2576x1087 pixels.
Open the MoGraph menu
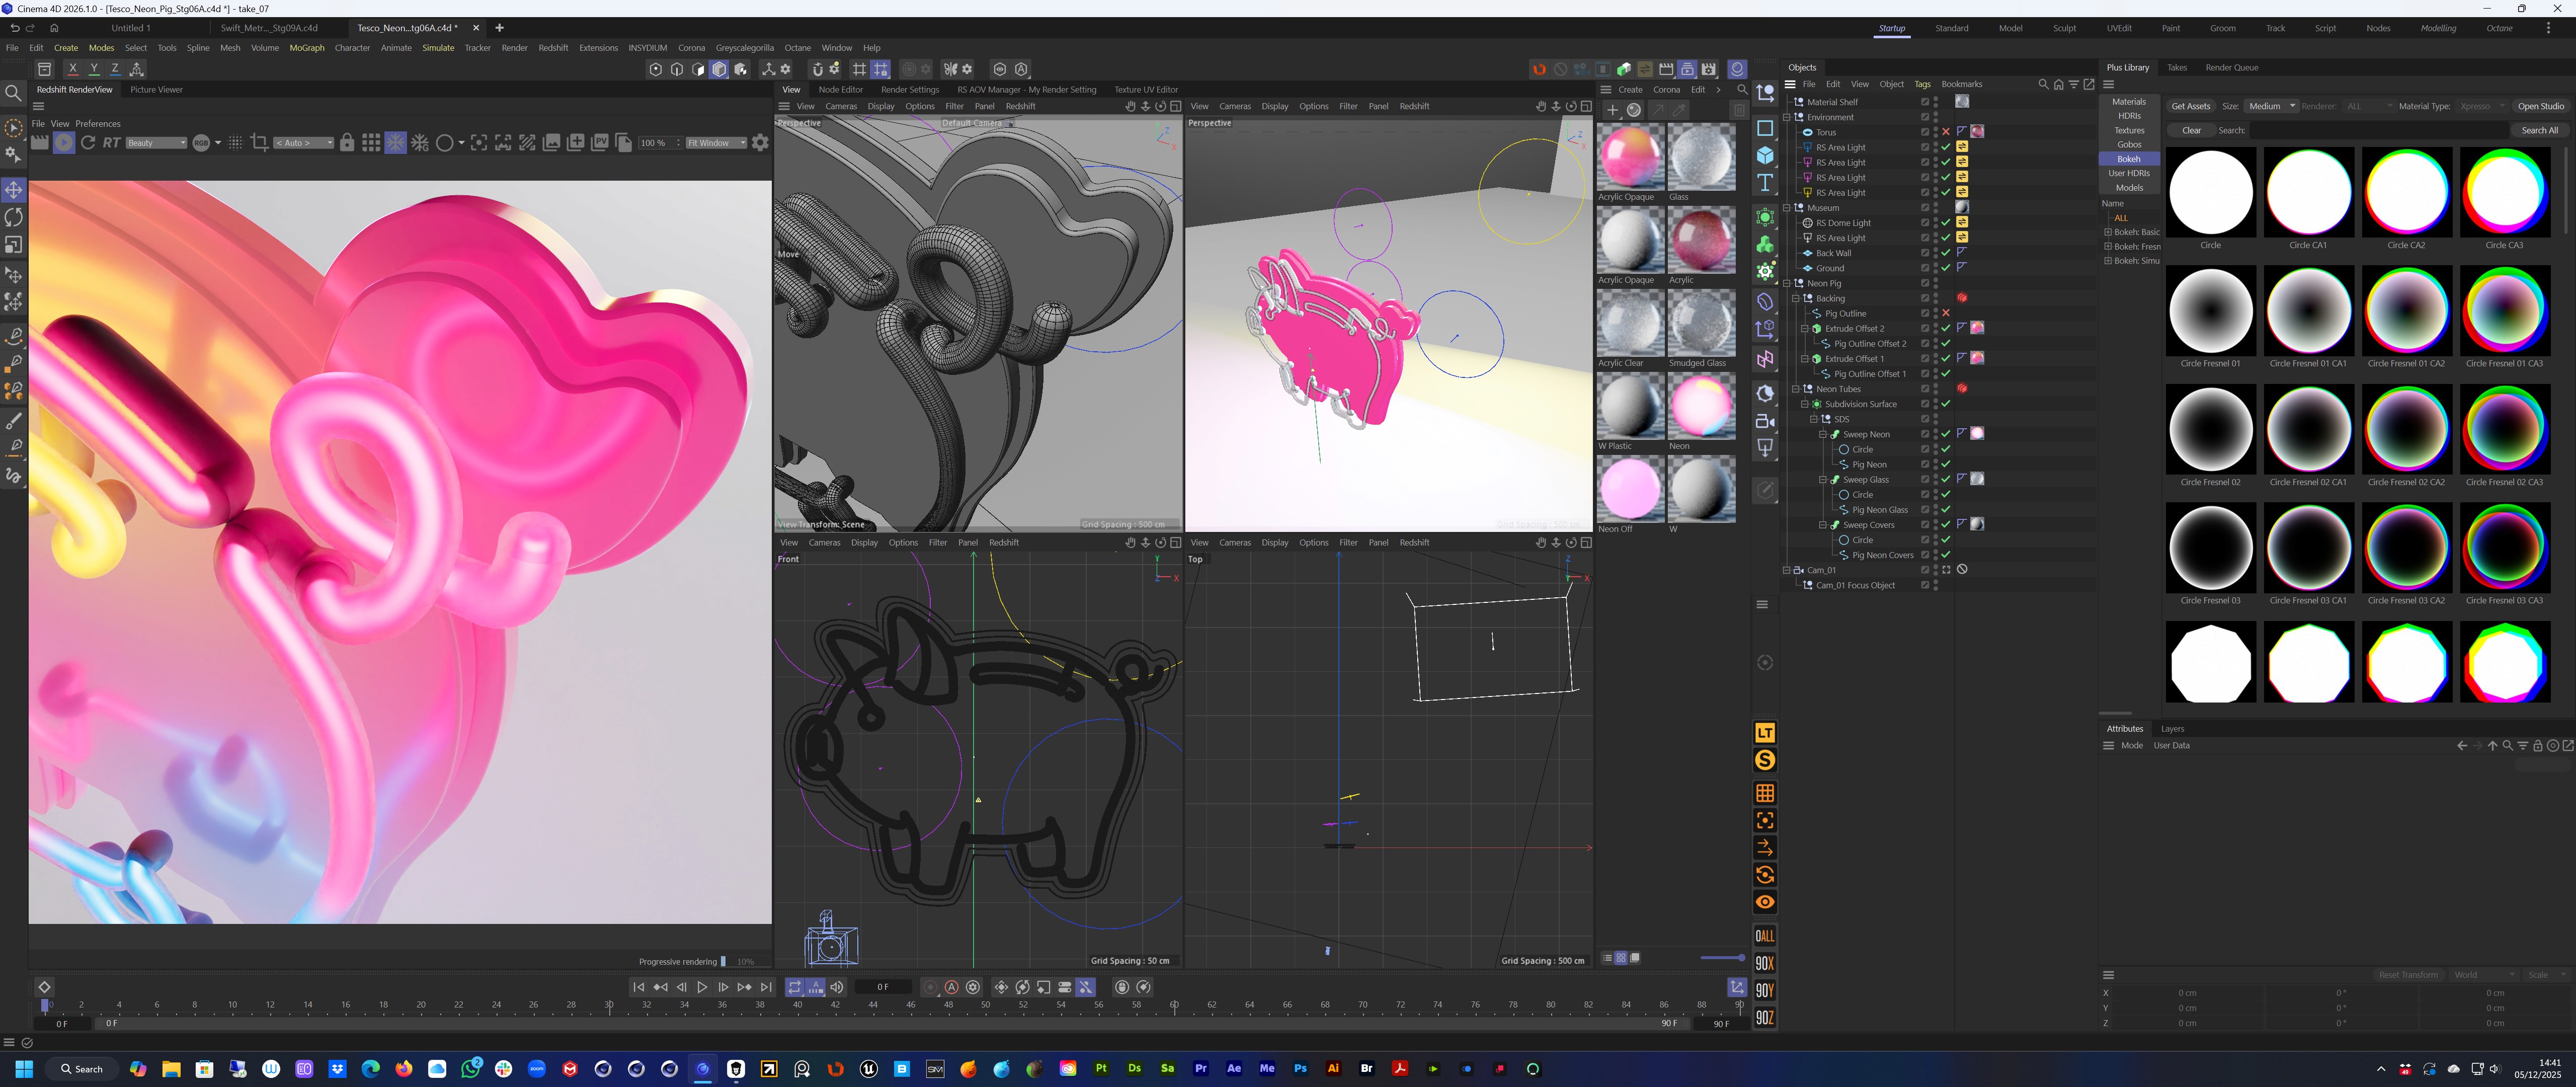pyautogui.click(x=306, y=48)
